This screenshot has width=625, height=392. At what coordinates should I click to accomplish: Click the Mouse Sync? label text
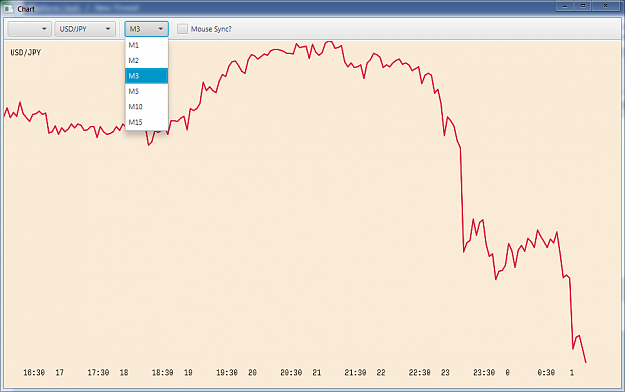point(211,29)
